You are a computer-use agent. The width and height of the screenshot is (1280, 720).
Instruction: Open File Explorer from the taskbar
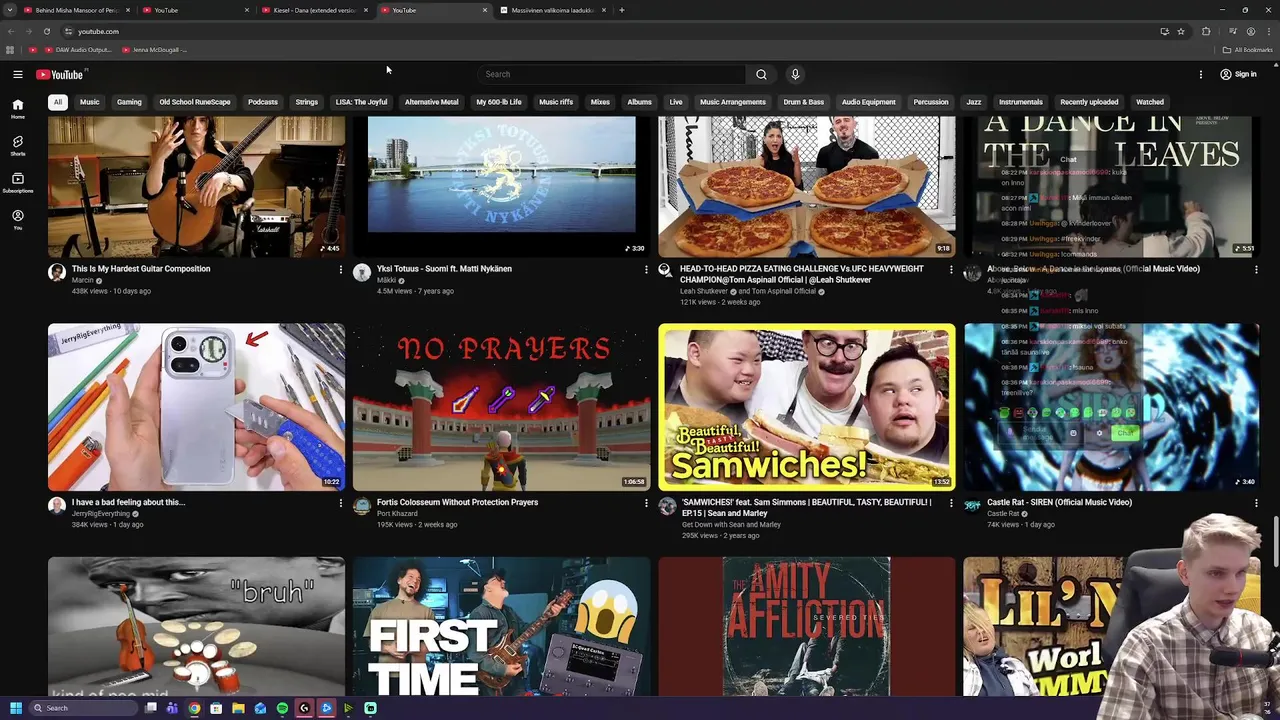(x=238, y=708)
